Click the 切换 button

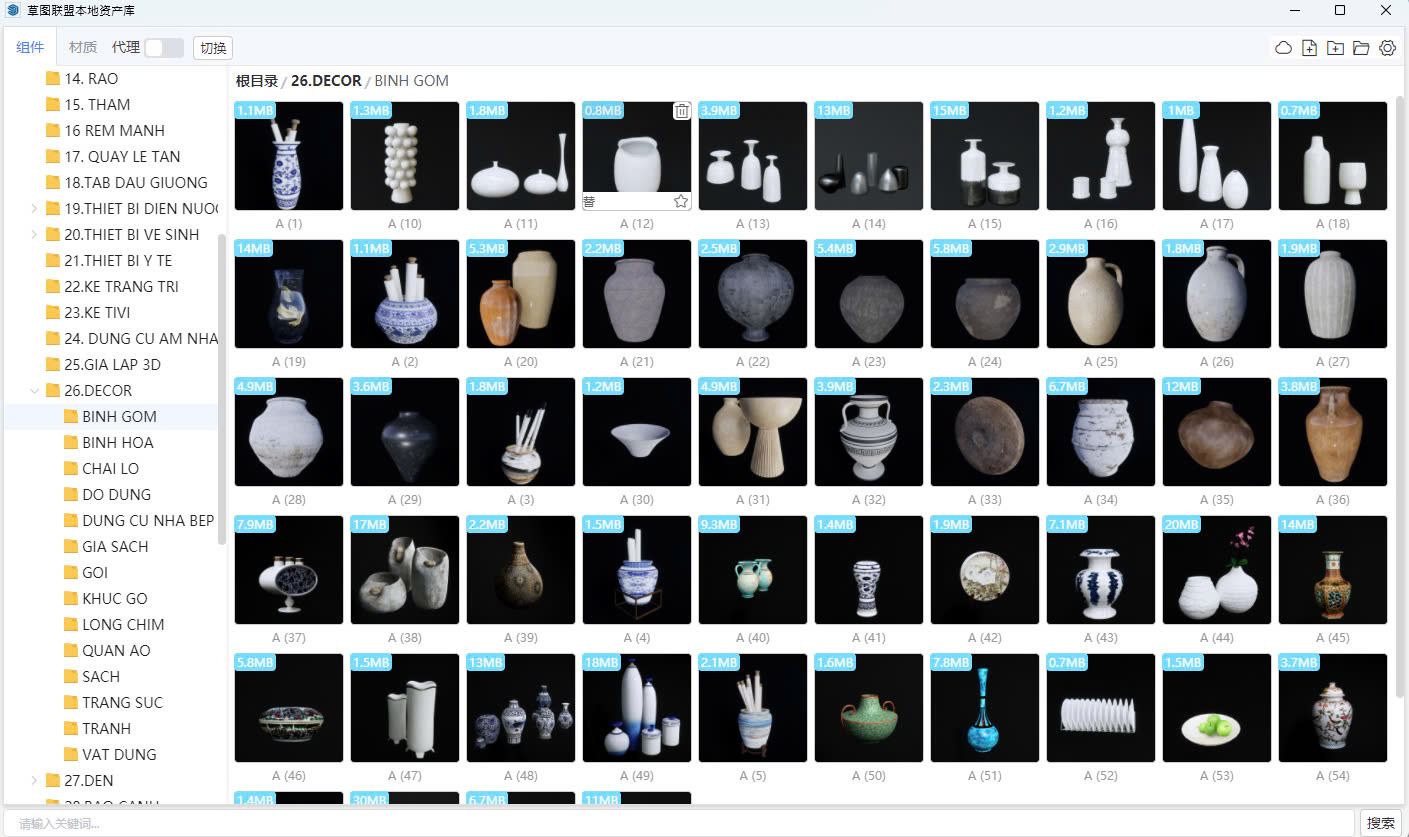(212, 48)
